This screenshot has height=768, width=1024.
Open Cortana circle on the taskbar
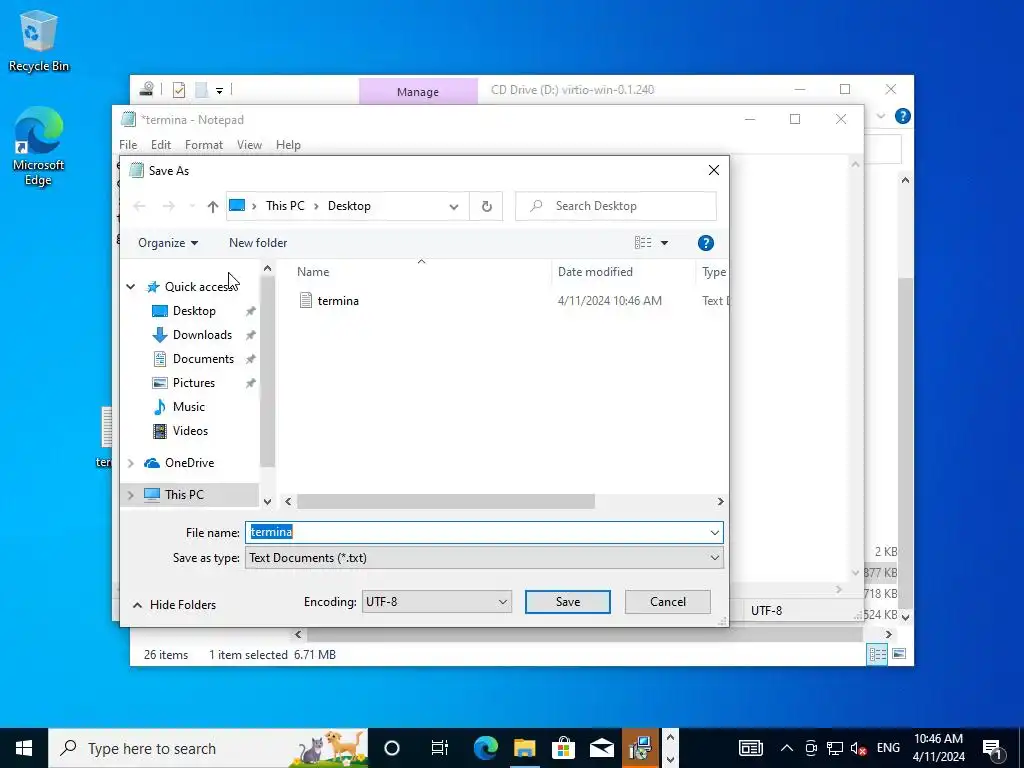(x=392, y=748)
